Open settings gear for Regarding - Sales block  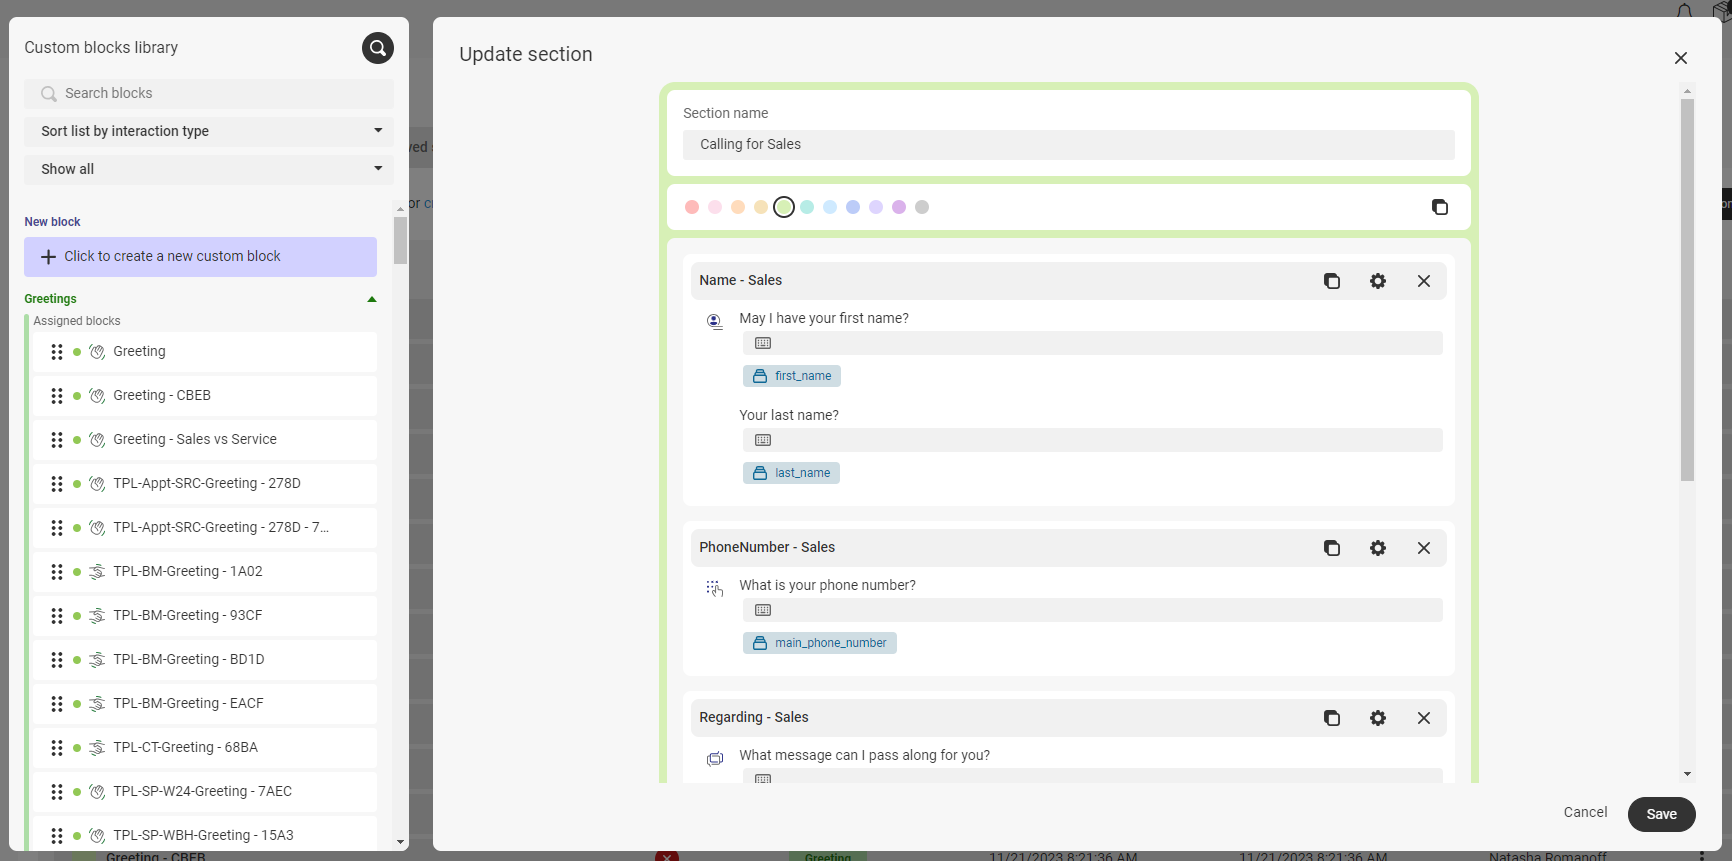(x=1378, y=718)
